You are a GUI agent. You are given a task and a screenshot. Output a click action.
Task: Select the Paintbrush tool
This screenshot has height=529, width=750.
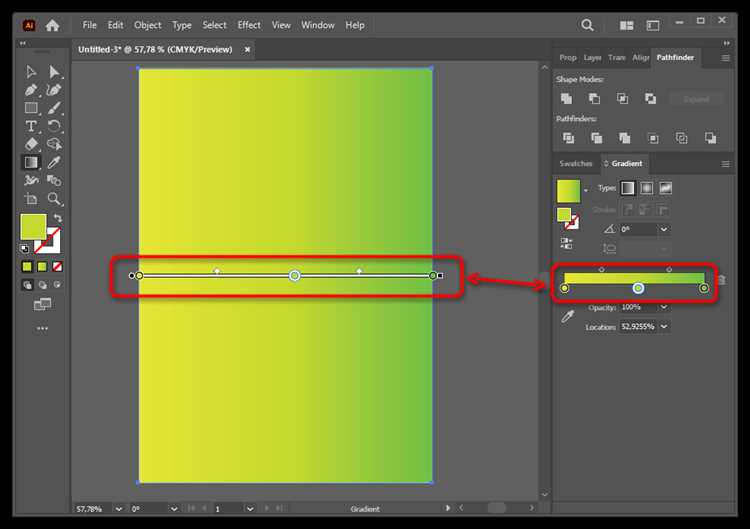54,108
